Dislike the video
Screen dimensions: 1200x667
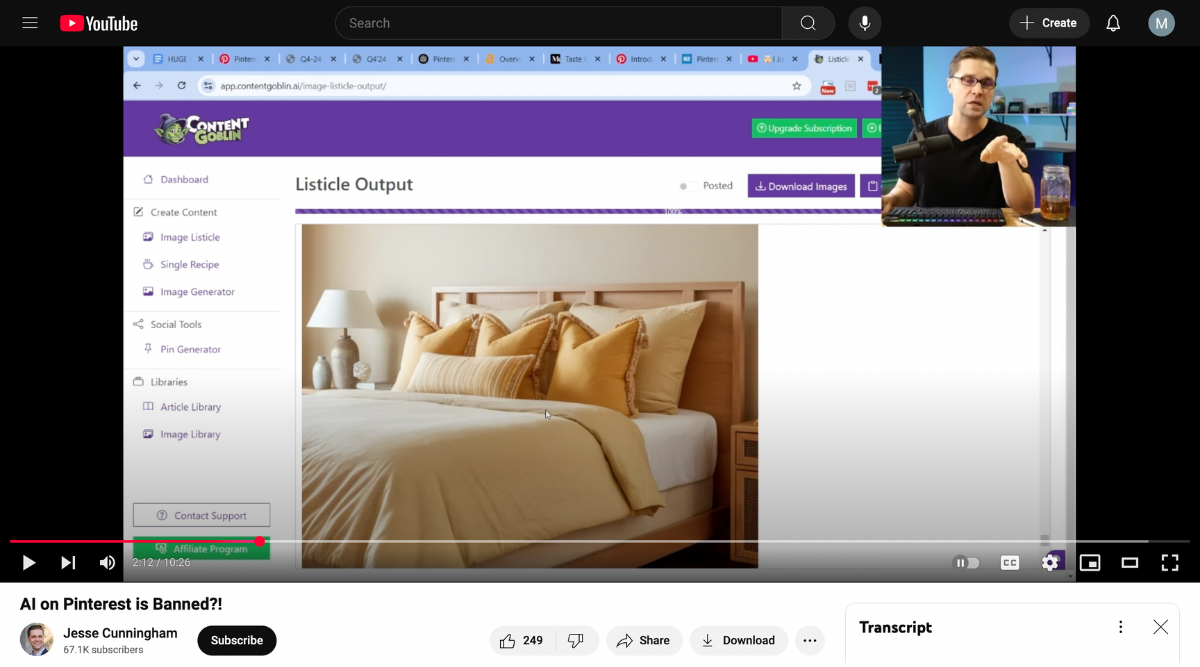coord(576,640)
